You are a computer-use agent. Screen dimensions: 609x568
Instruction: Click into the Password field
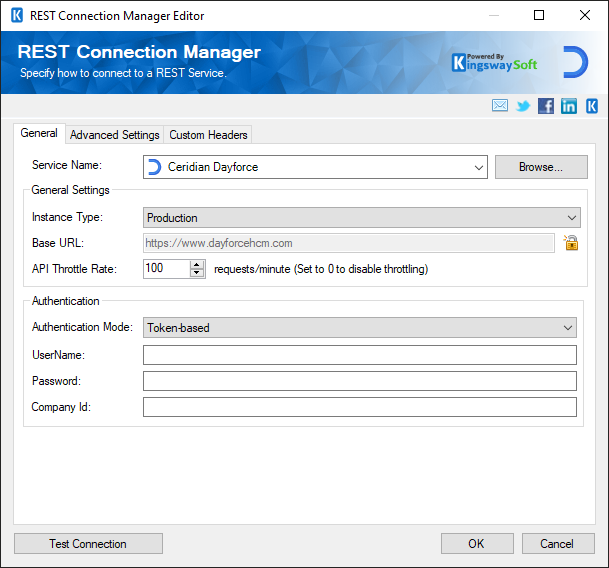tap(360, 381)
